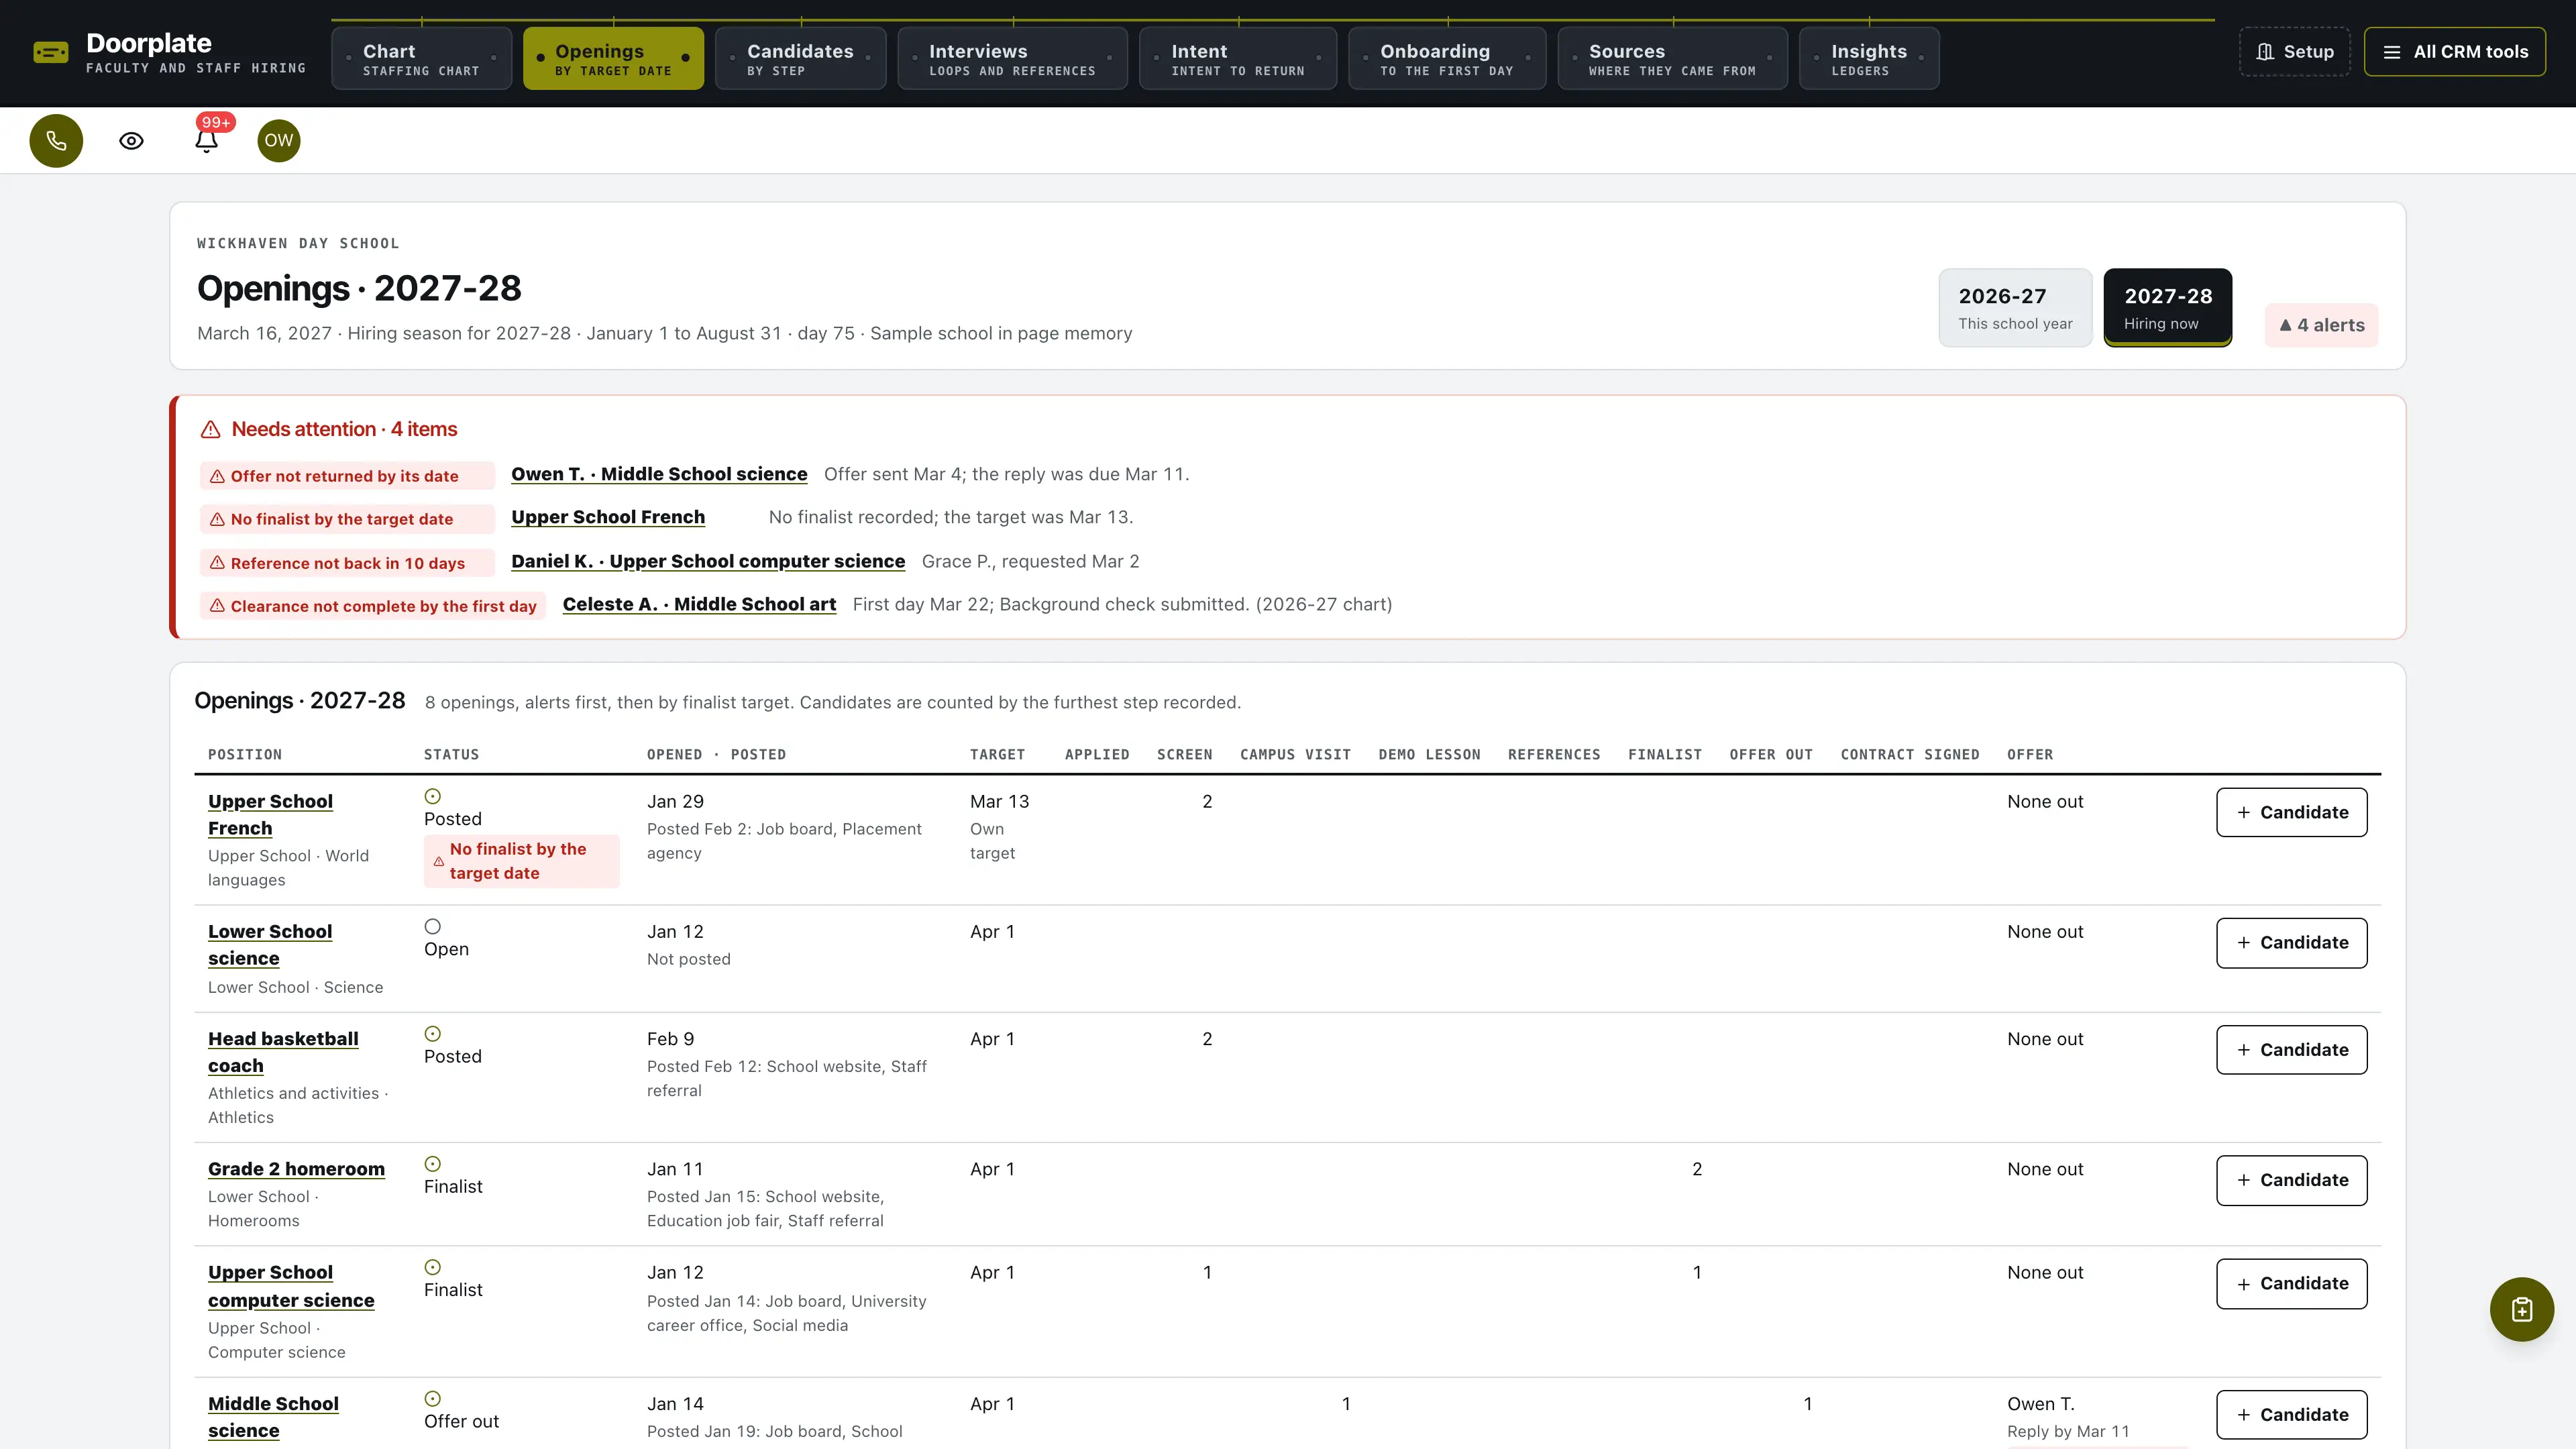The image size is (2576, 1449).
Task: Click the STATUS column header
Action: [x=451, y=755]
